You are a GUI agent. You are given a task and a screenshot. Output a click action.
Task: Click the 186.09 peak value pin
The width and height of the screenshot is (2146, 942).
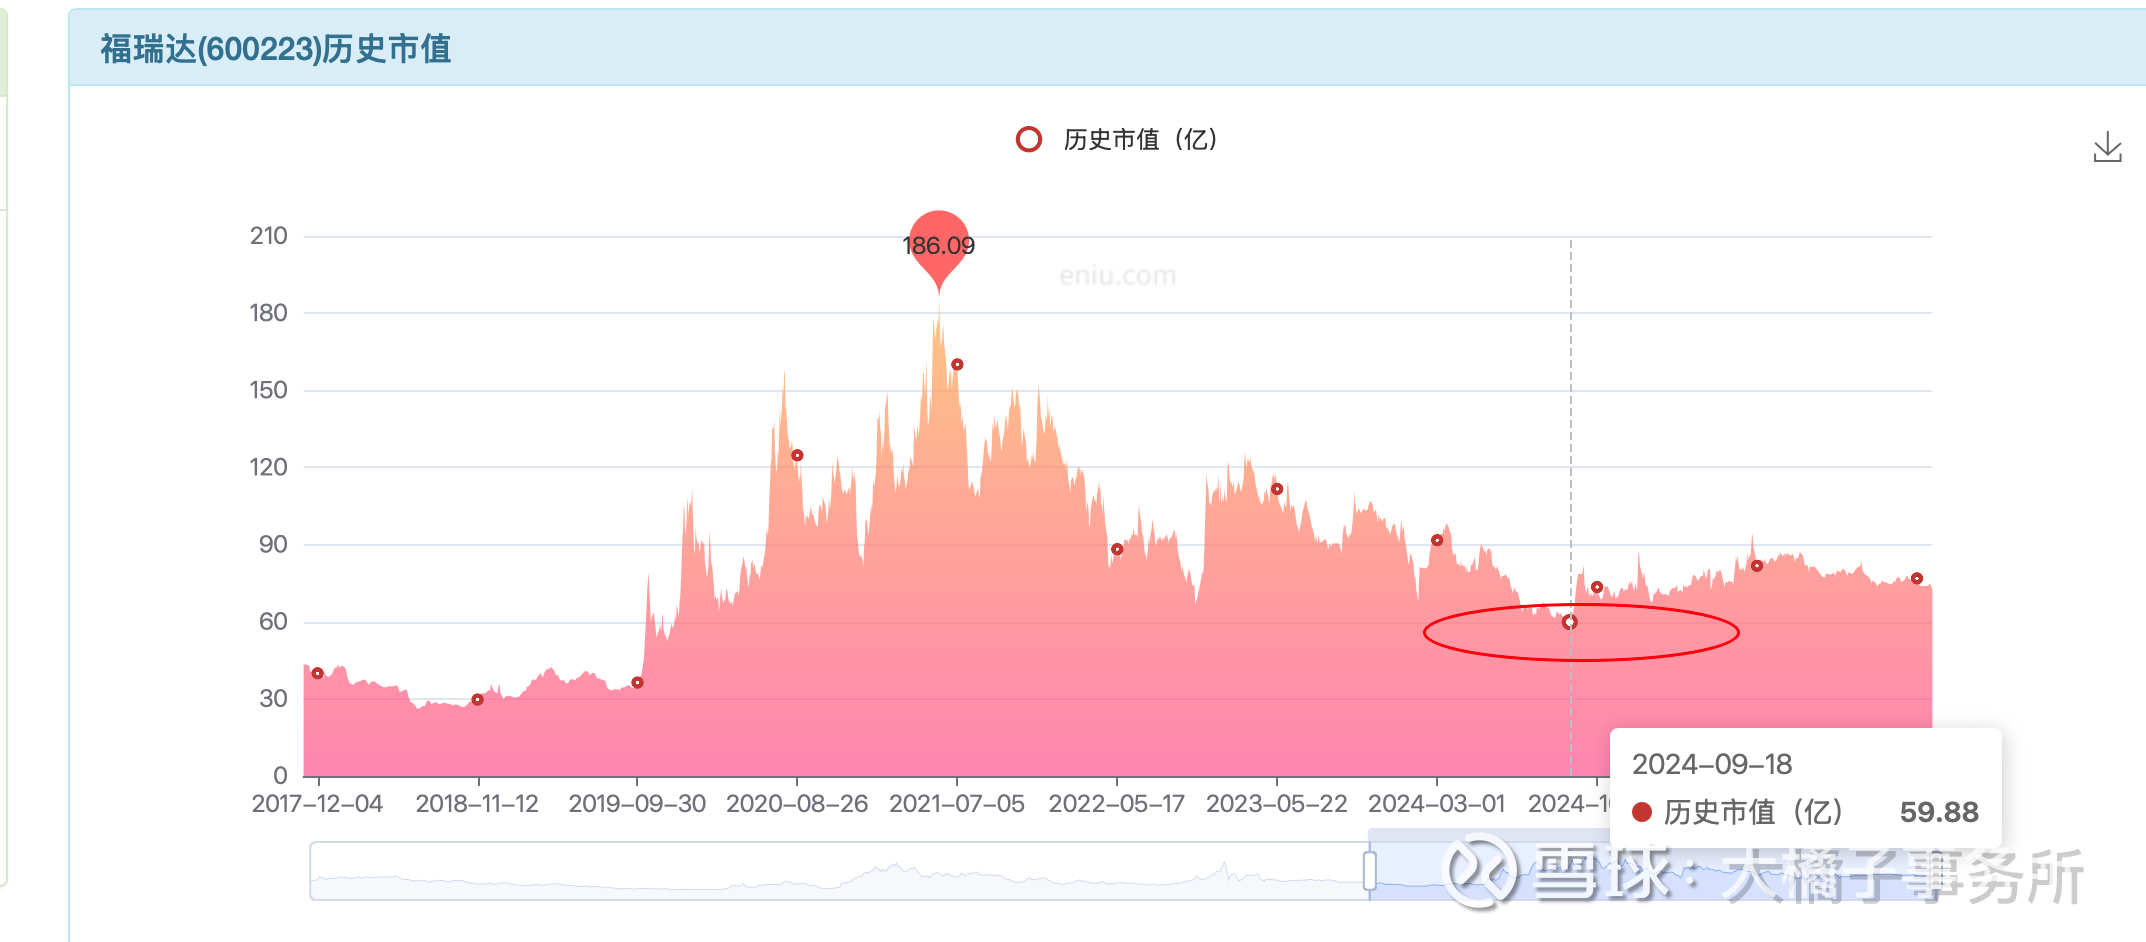coord(939,246)
